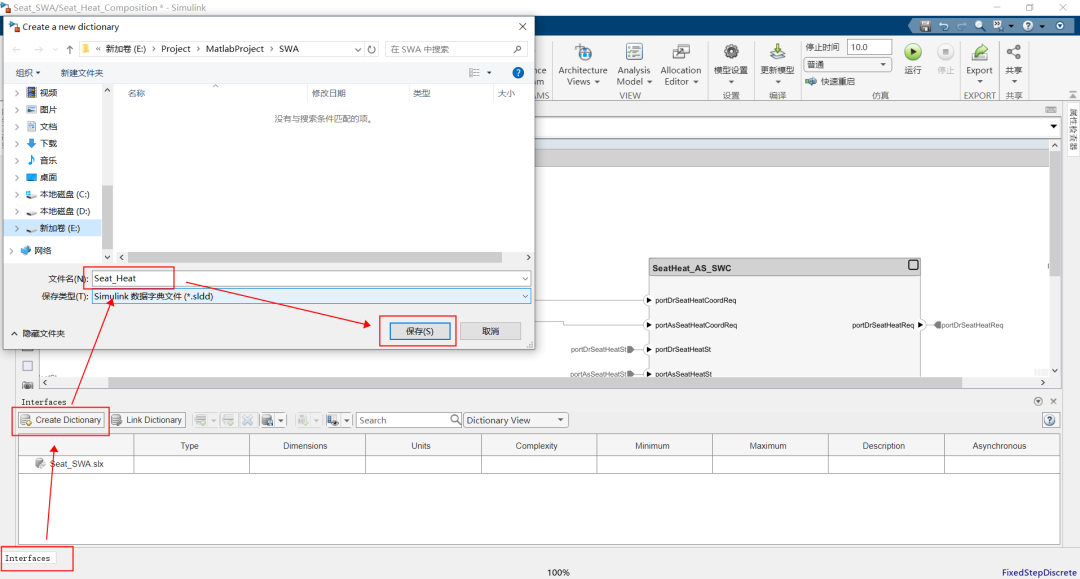This screenshot has width=1080, height=579.
Task: Open the save-dictionary dropdown arrow in Interfaces toolbar
Action: click(280, 420)
